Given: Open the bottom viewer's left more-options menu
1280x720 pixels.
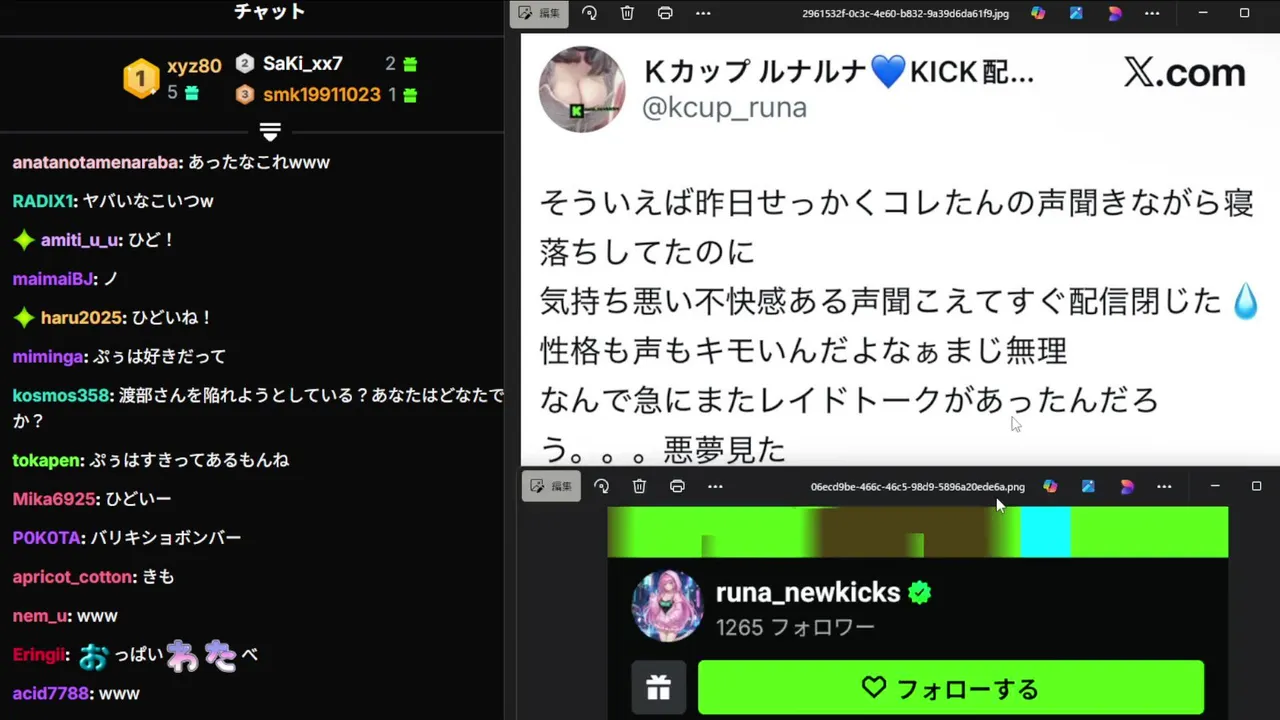Looking at the screenshot, I should point(715,486).
